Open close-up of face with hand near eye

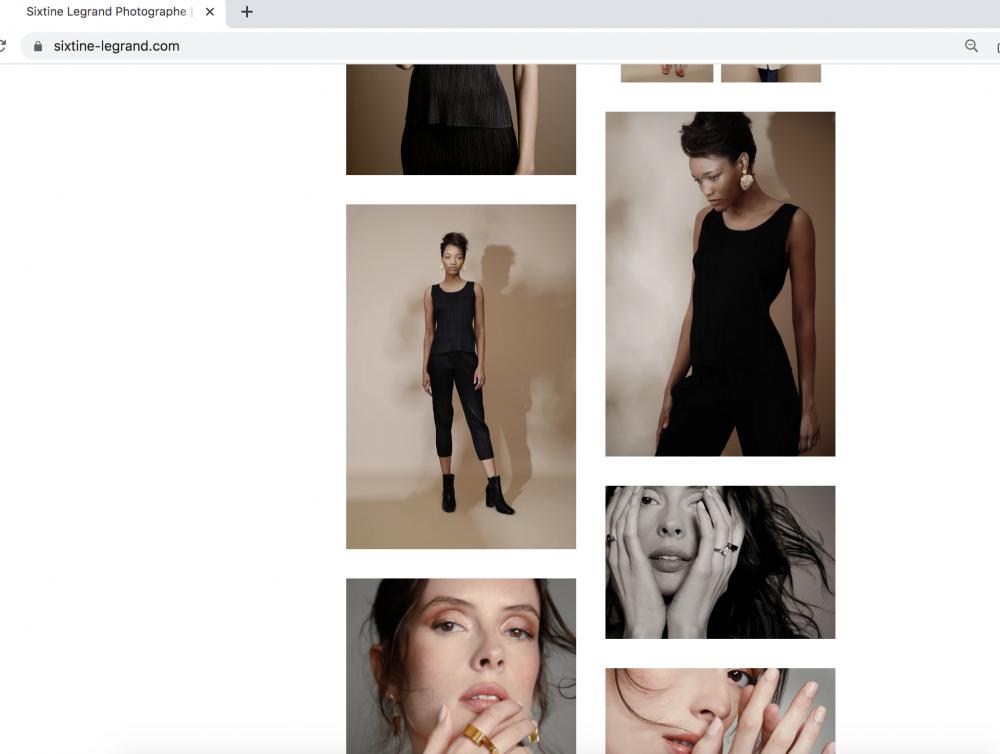720,711
